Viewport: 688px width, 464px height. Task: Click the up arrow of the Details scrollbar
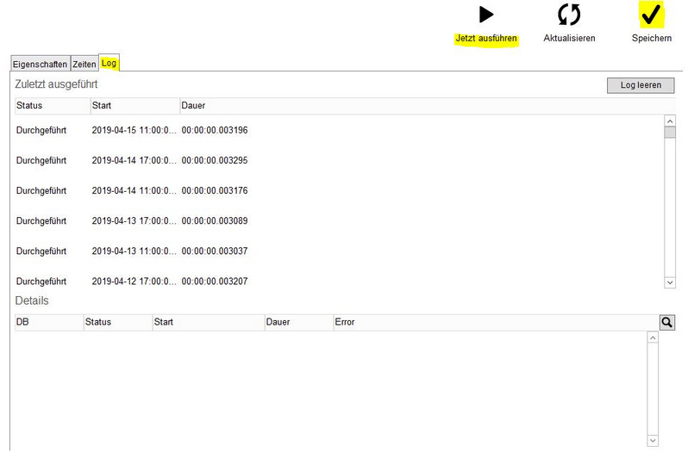click(x=653, y=339)
